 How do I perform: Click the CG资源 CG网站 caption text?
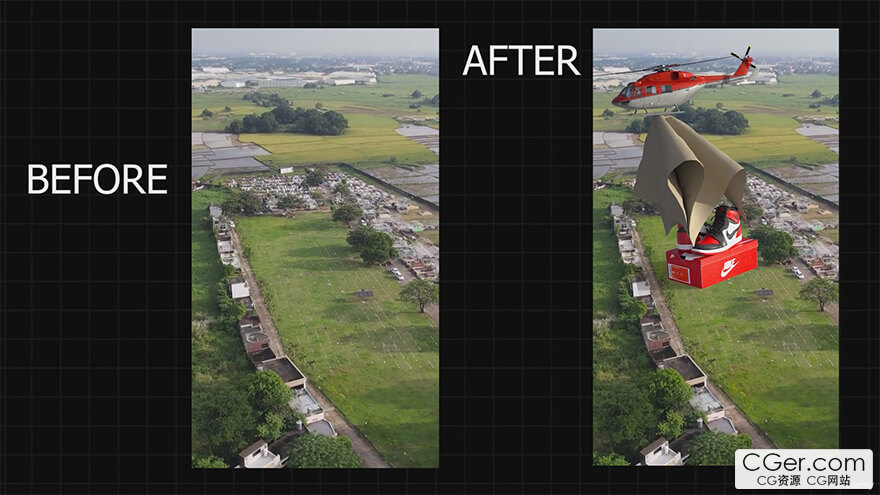point(804,481)
